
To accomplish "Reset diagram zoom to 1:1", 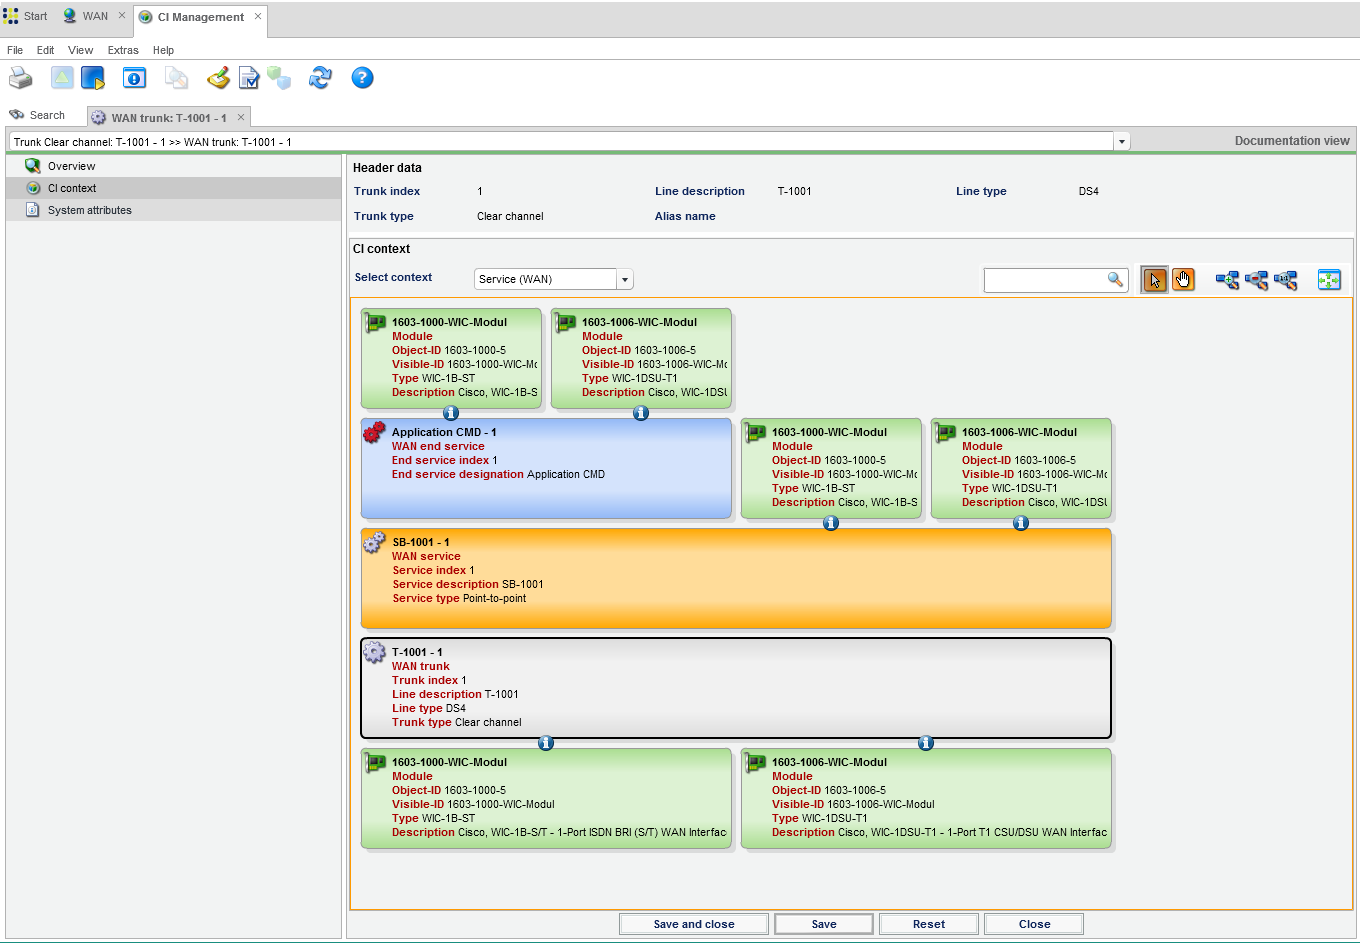I will click(1286, 280).
